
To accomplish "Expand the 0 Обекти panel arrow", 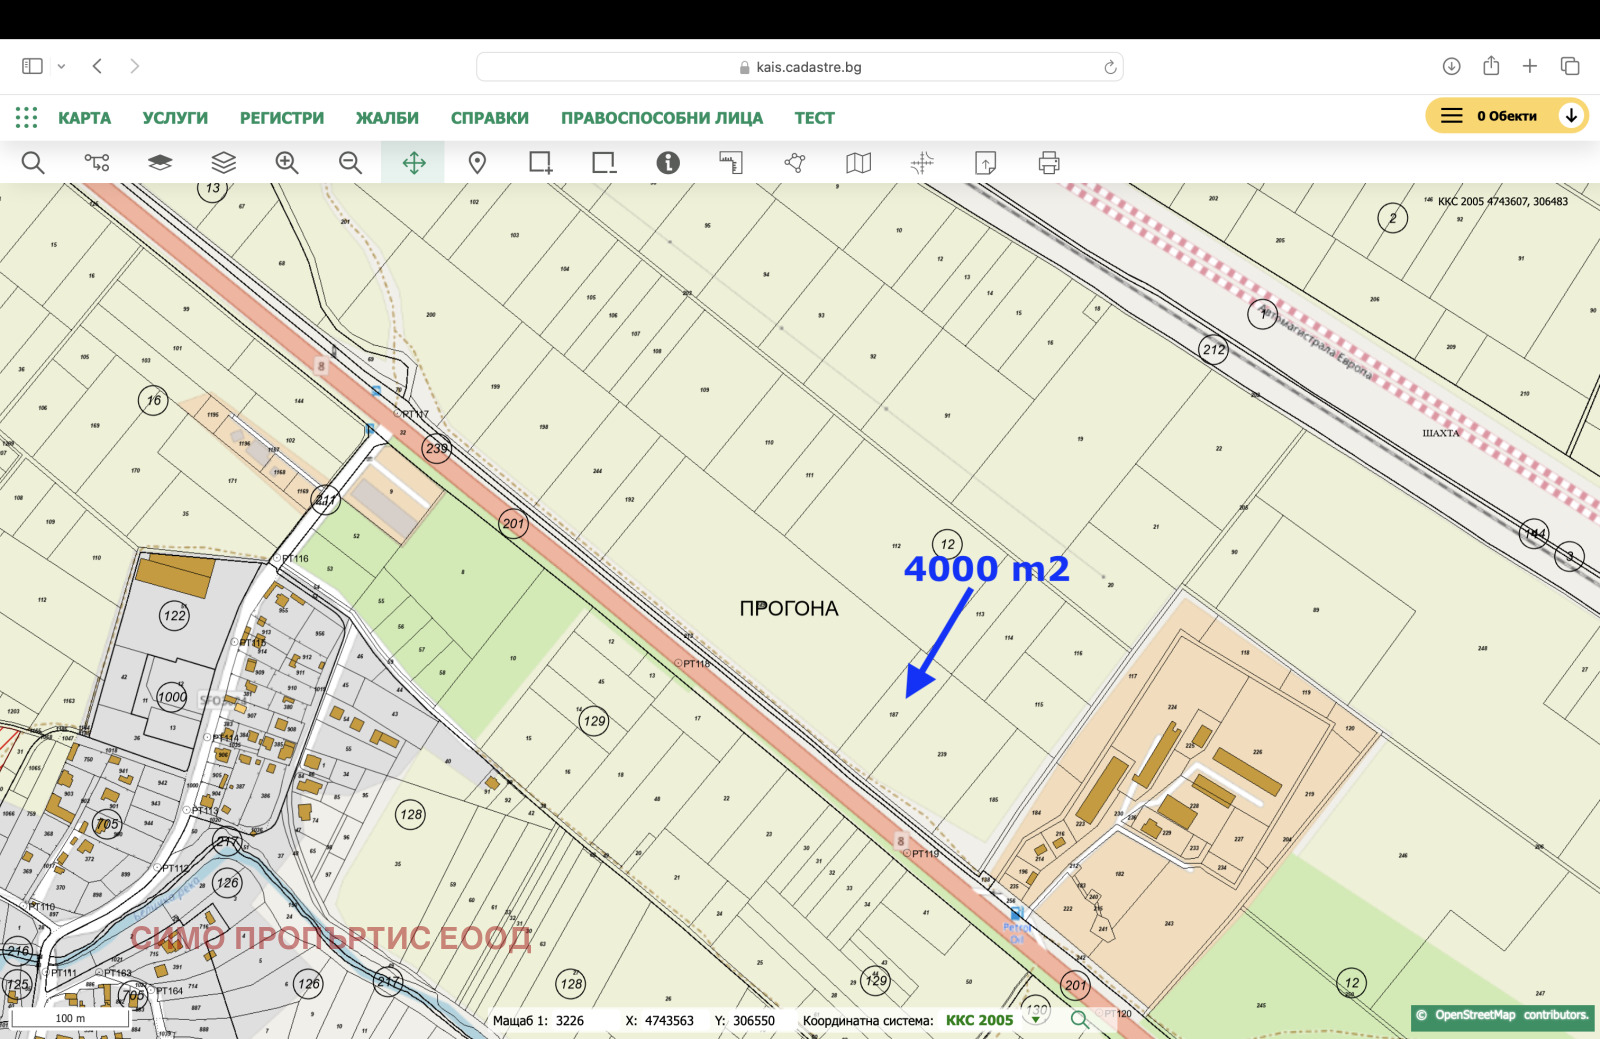I will point(1571,116).
